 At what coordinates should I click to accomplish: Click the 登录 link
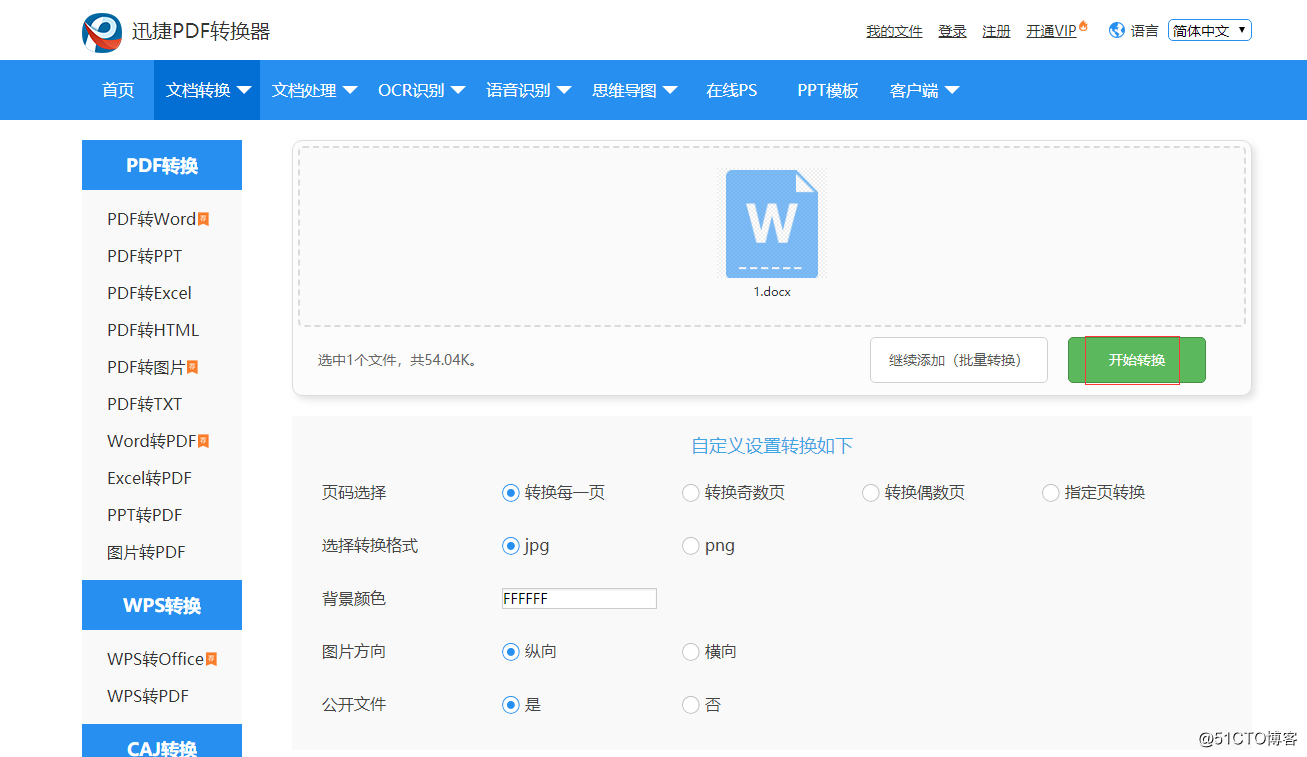tap(952, 31)
